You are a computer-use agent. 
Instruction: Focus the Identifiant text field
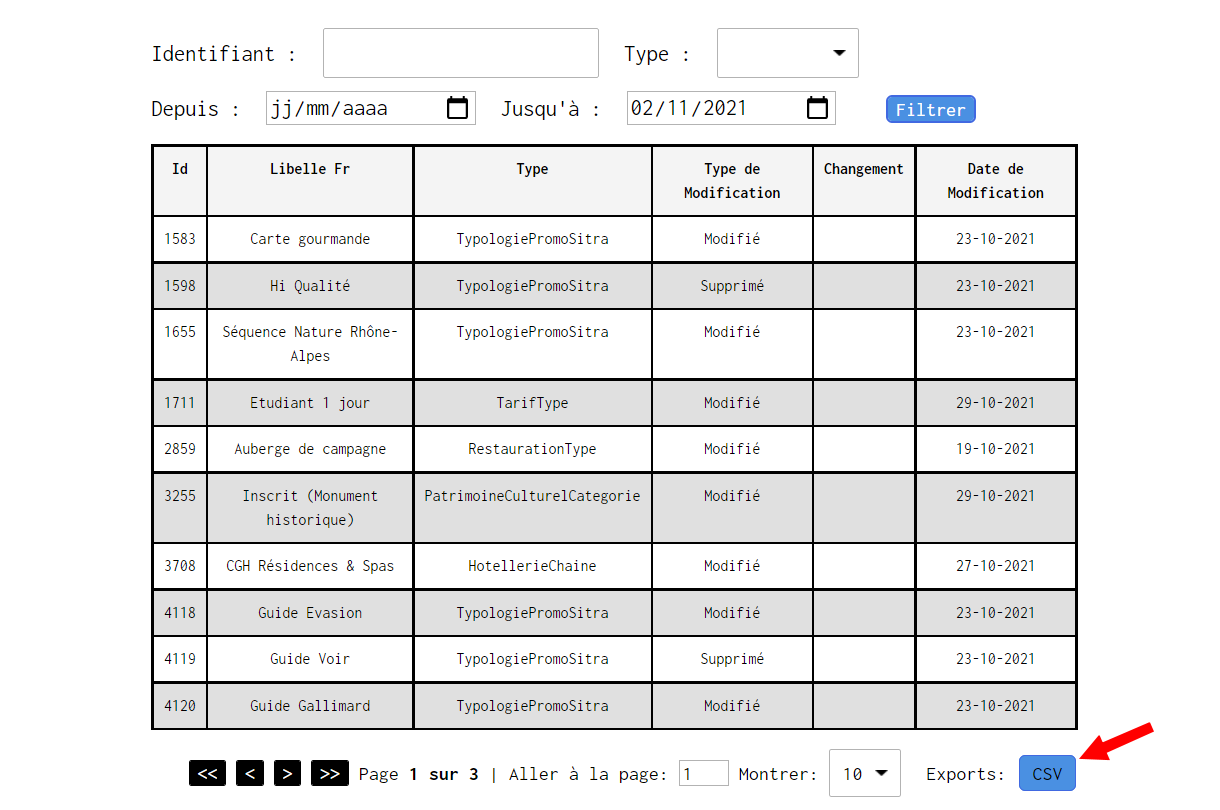click(x=461, y=53)
